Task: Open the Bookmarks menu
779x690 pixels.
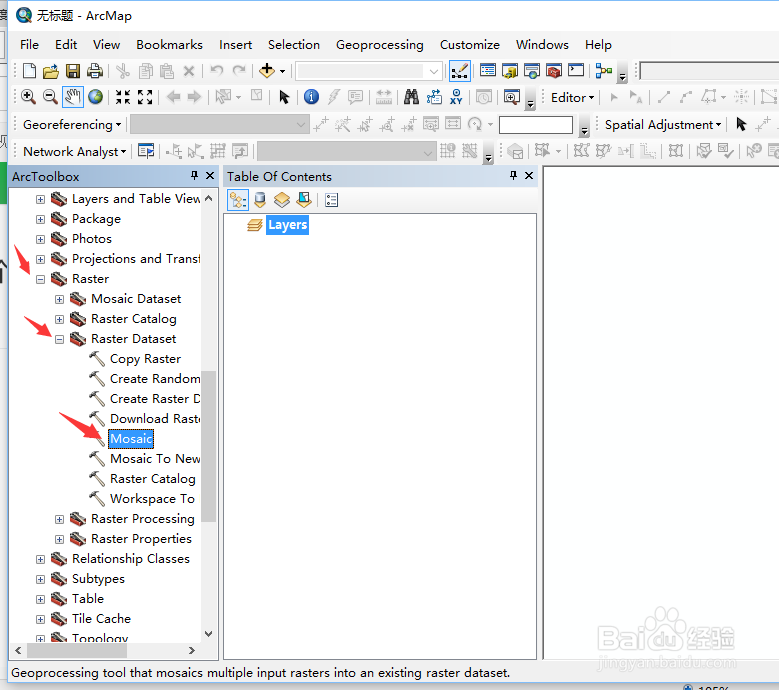Action: (169, 45)
